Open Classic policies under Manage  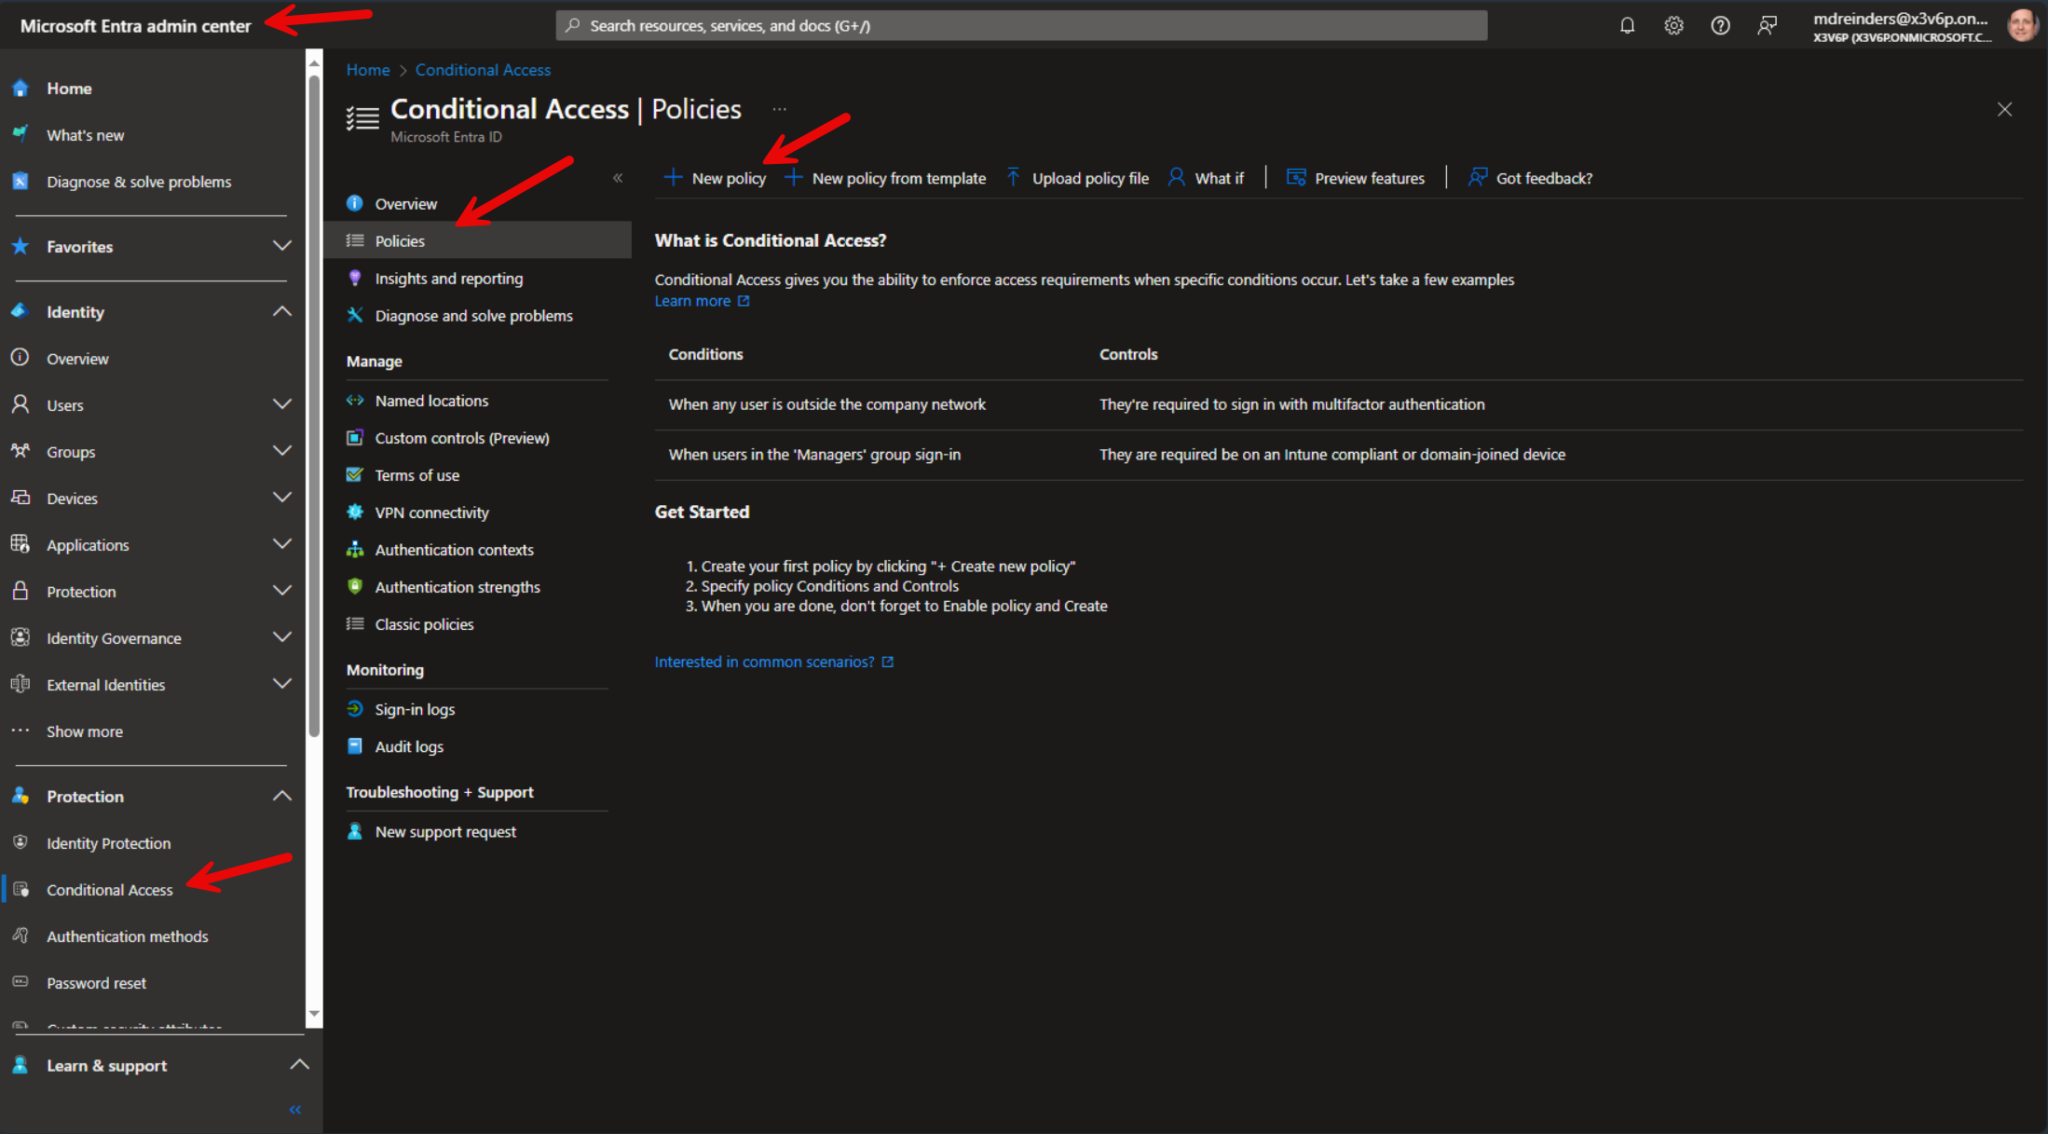click(424, 623)
